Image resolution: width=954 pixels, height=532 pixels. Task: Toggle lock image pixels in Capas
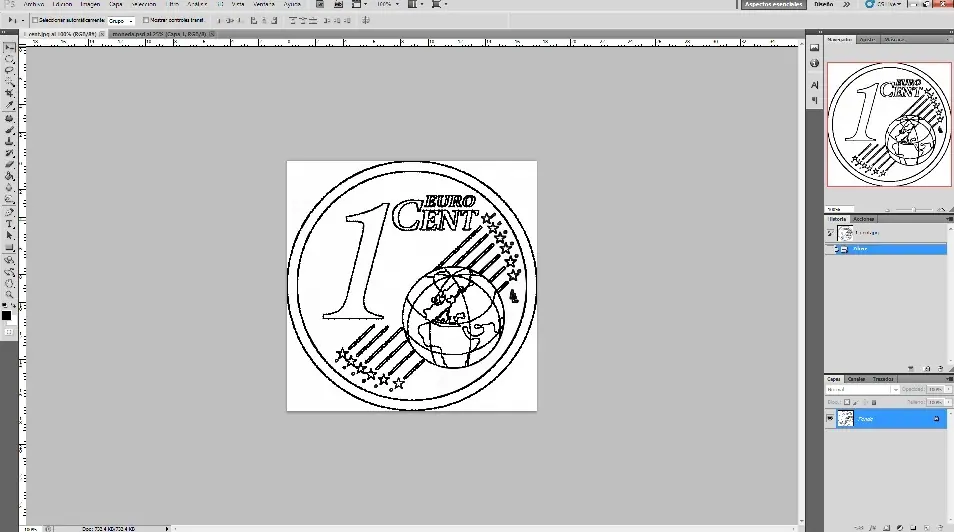pos(856,402)
